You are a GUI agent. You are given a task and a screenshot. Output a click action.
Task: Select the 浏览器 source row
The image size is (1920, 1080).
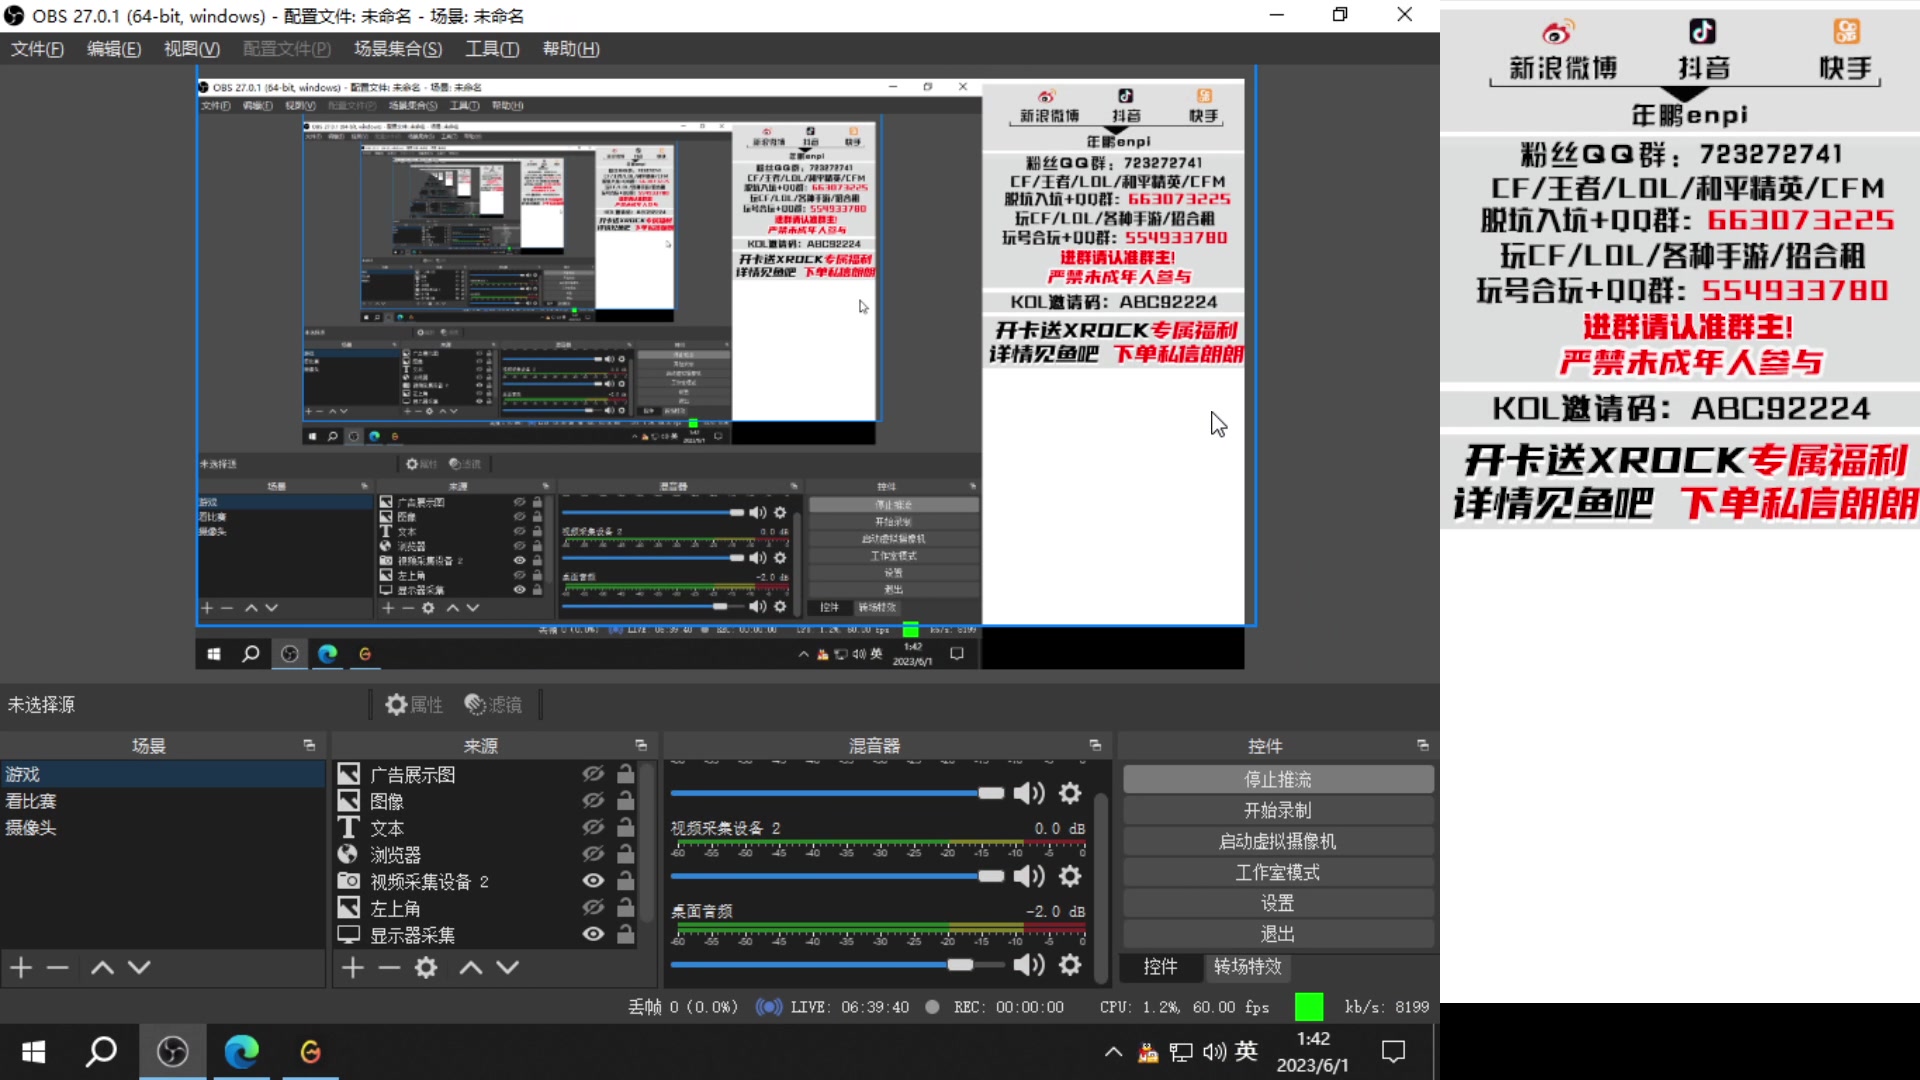[485, 854]
